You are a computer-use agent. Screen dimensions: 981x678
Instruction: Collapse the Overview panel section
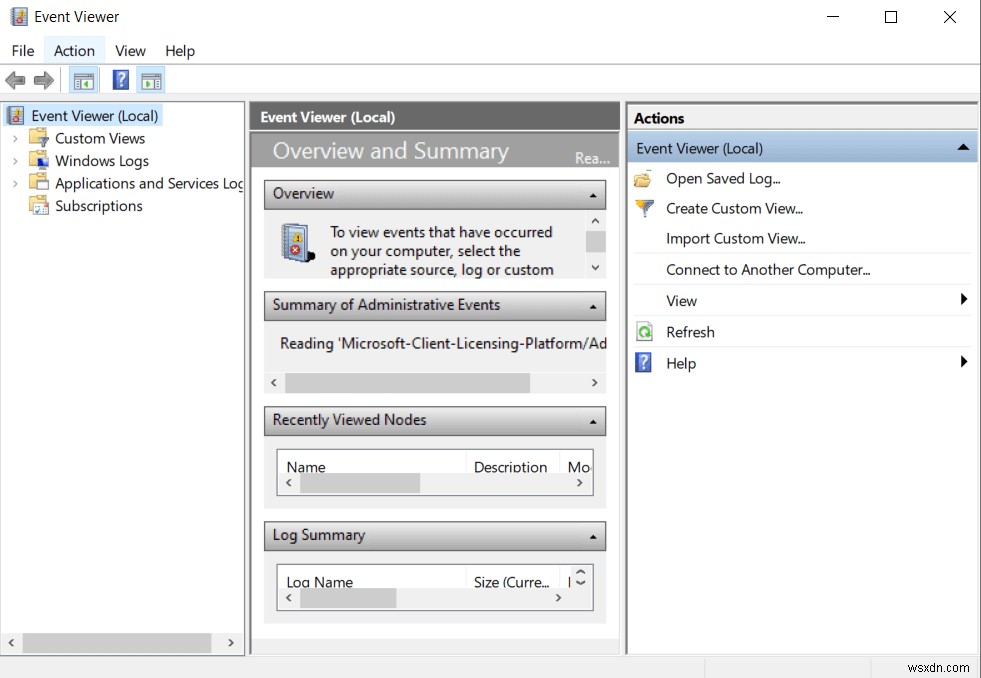click(x=593, y=194)
